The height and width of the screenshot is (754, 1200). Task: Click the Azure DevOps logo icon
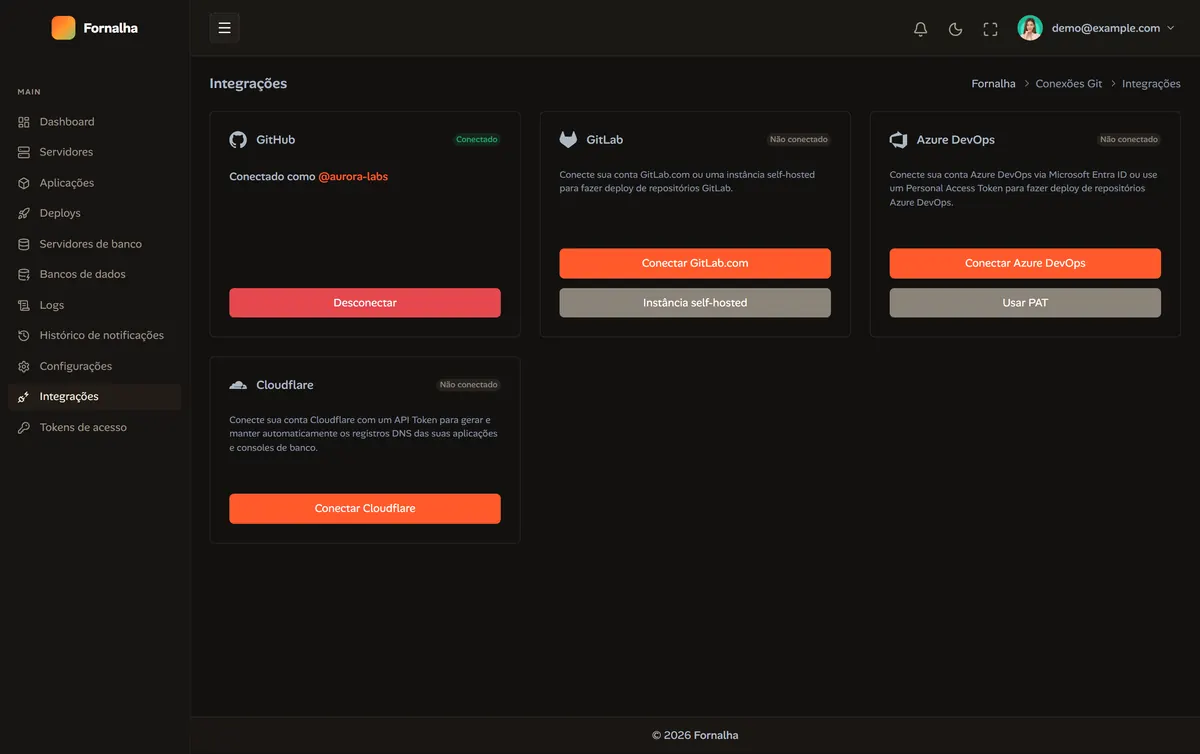click(898, 140)
